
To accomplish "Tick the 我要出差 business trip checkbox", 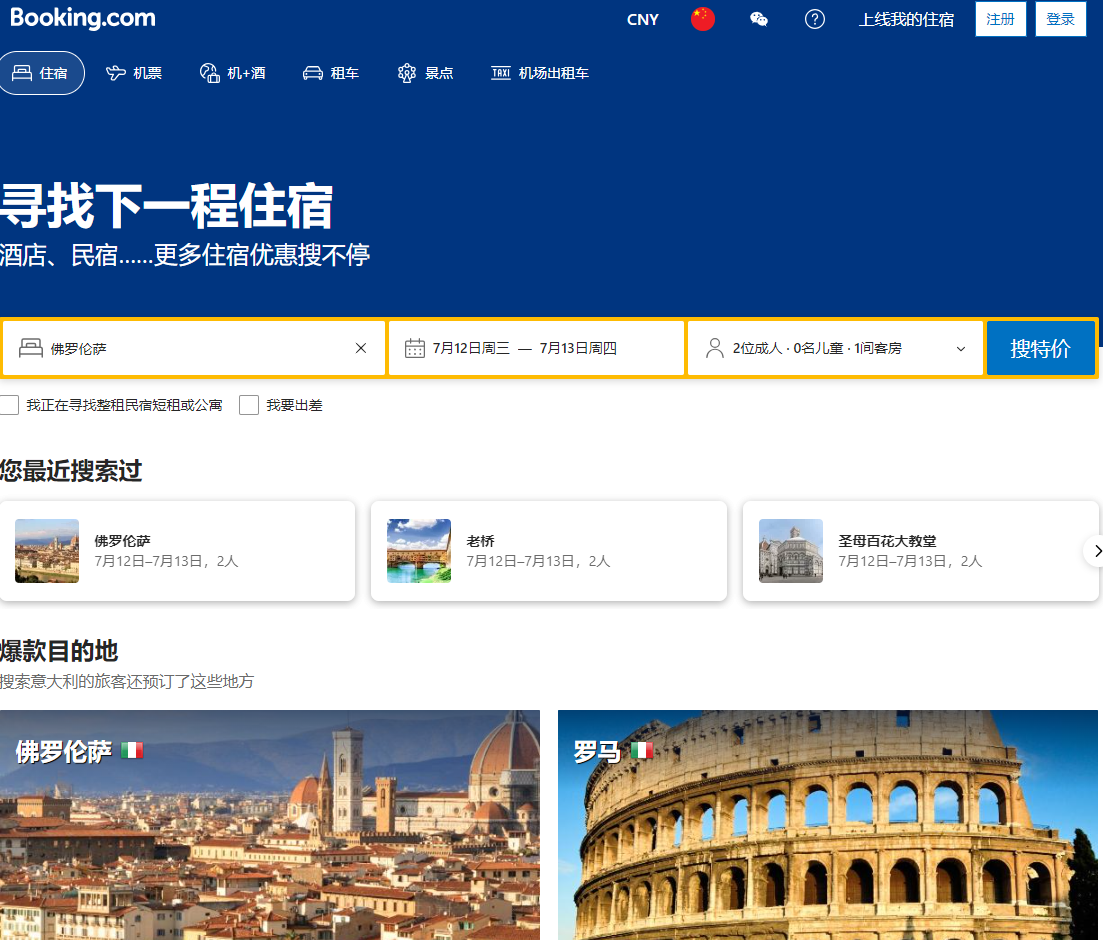I will [x=249, y=405].
